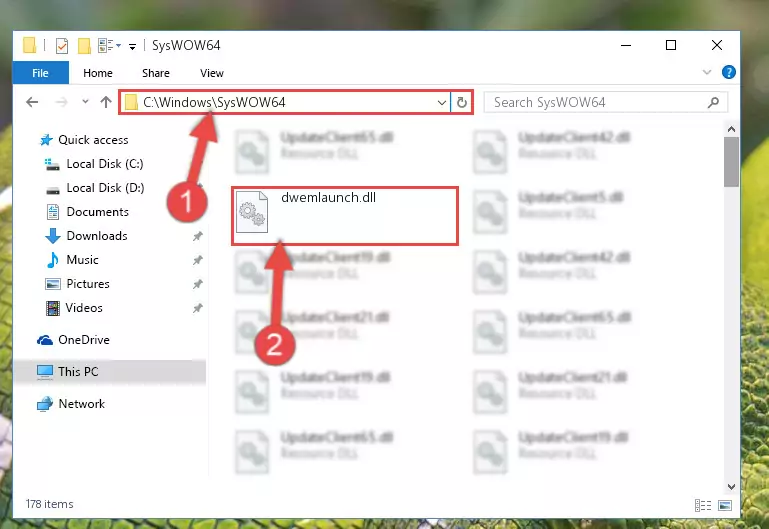Click the 178 items status text
Image resolution: width=769 pixels, height=529 pixels.
click(x=50, y=504)
